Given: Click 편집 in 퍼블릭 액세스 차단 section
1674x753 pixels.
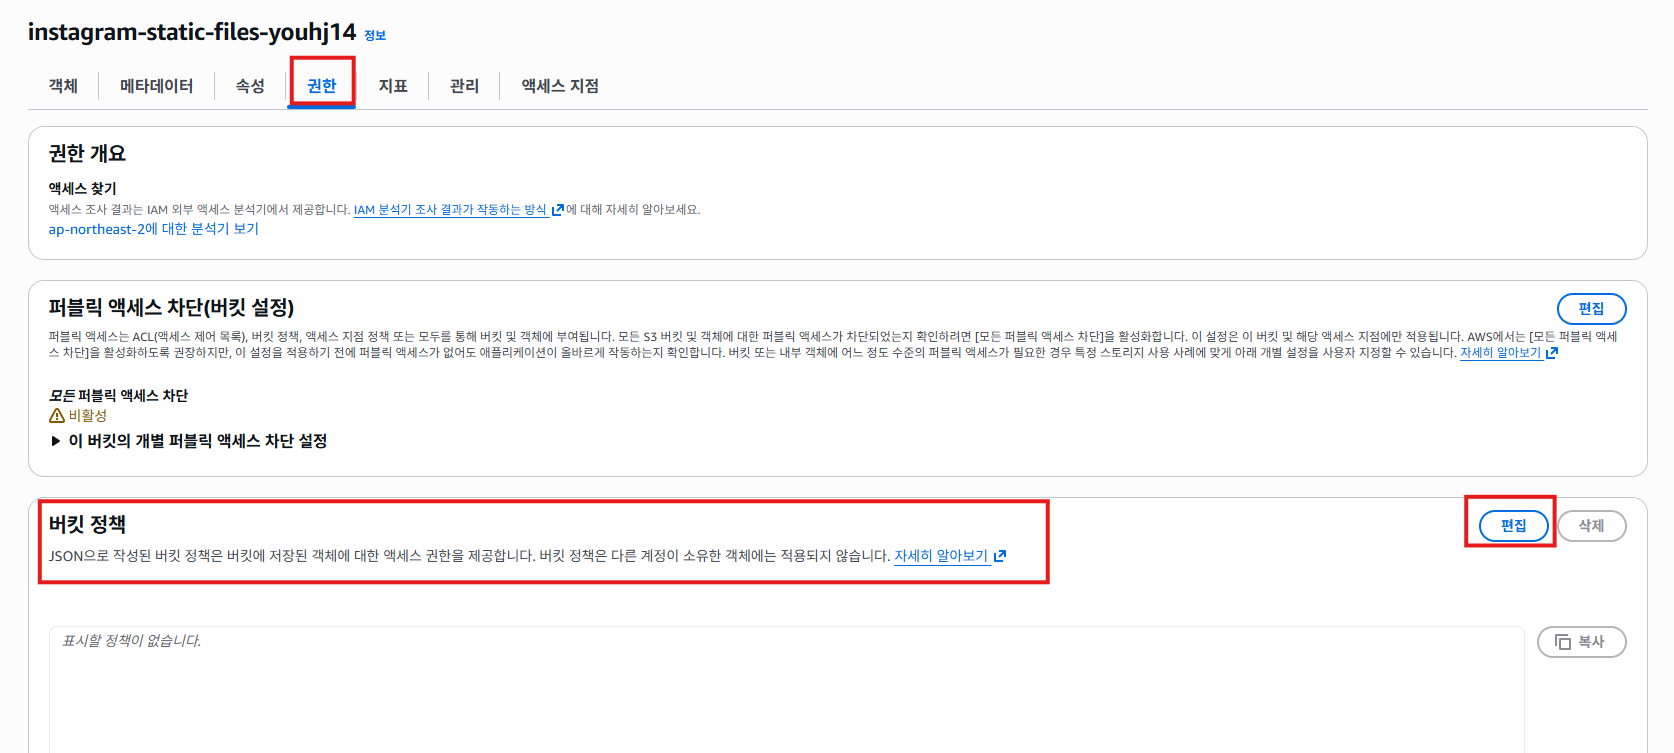Looking at the screenshot, I should pyautogui.click(x=1591, y=309).
